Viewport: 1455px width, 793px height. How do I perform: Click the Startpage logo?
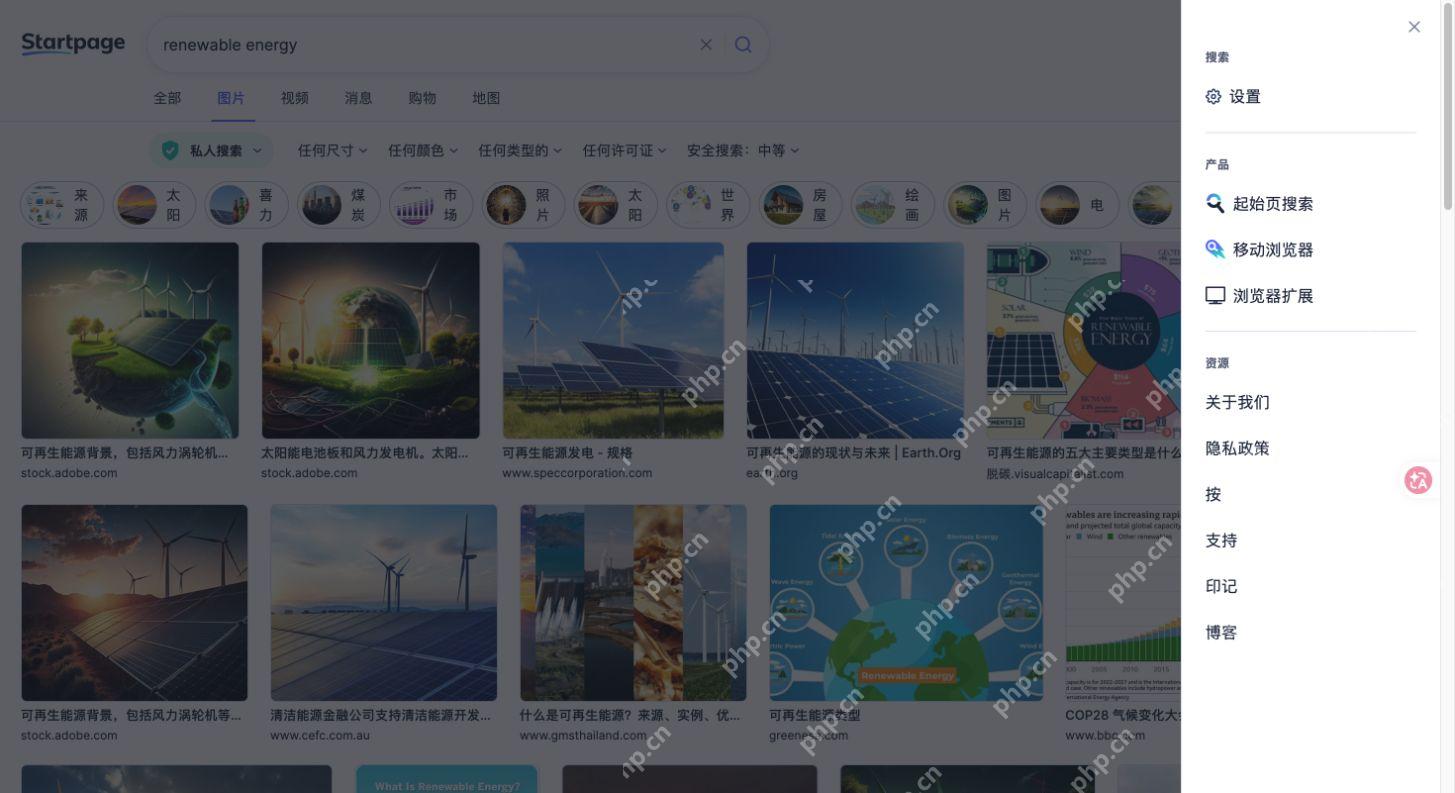(x=73, y=43)
